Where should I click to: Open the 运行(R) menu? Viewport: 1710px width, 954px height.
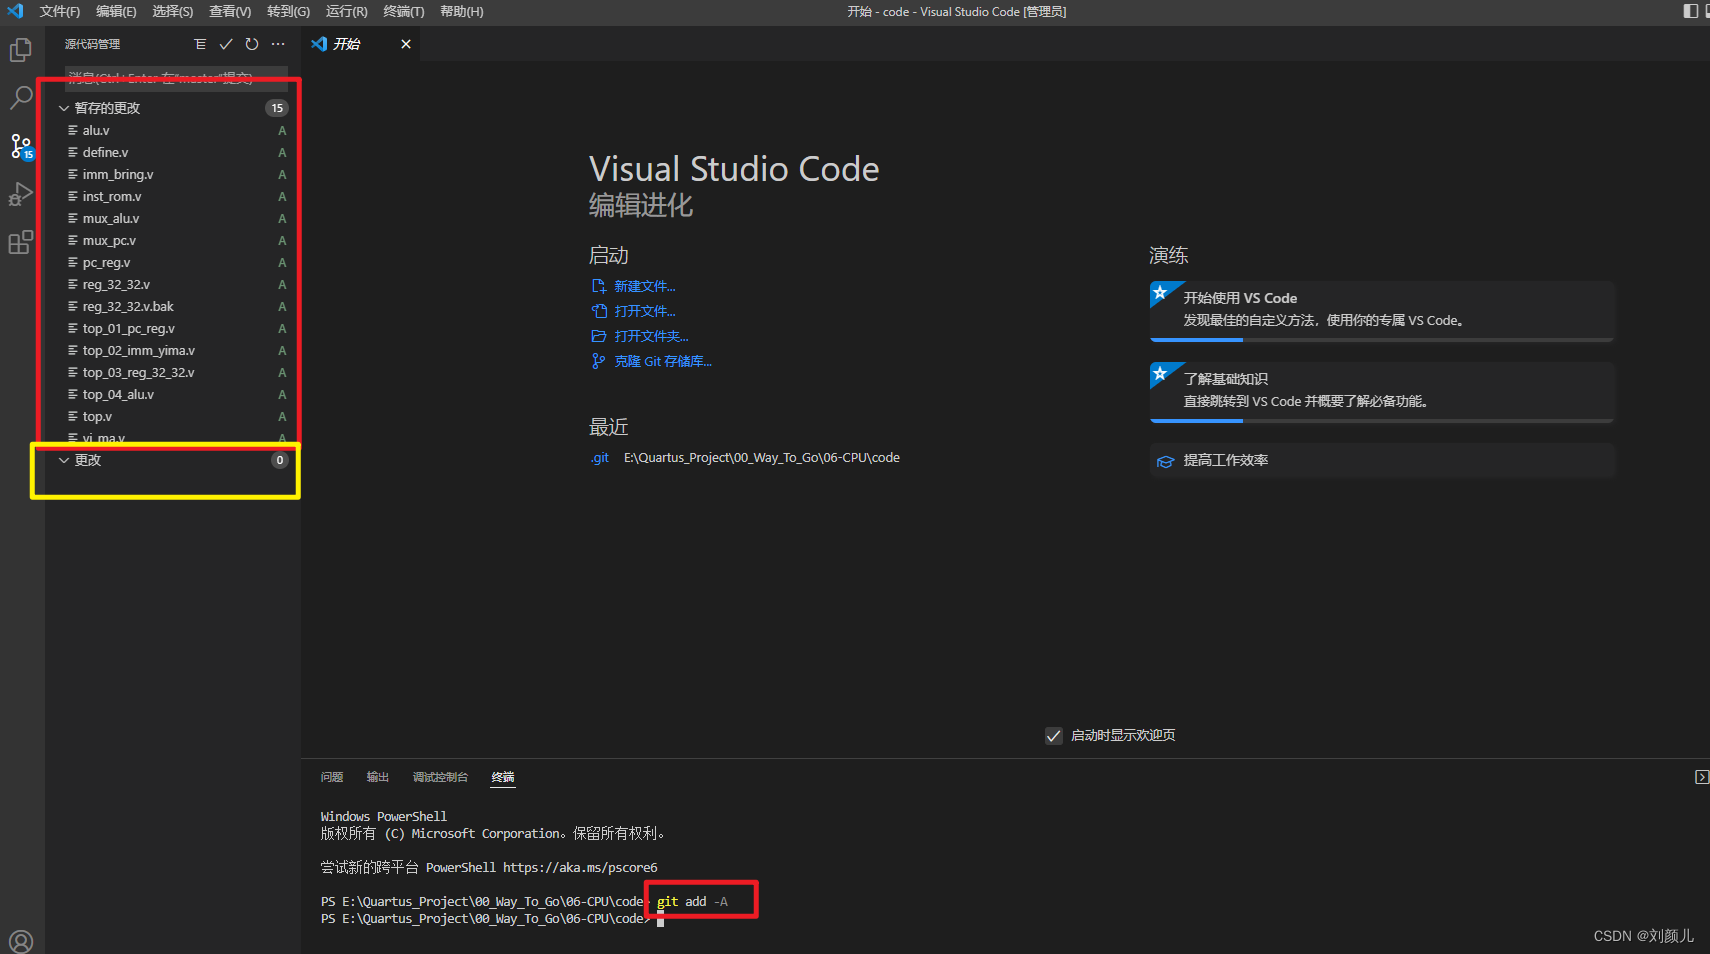[346, 11]
